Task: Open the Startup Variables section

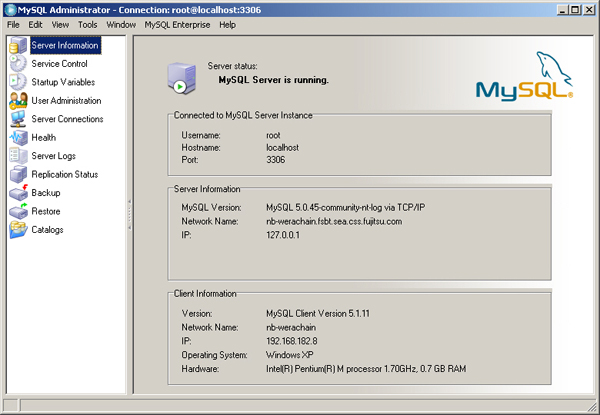Action: click(x=63, y=82)
